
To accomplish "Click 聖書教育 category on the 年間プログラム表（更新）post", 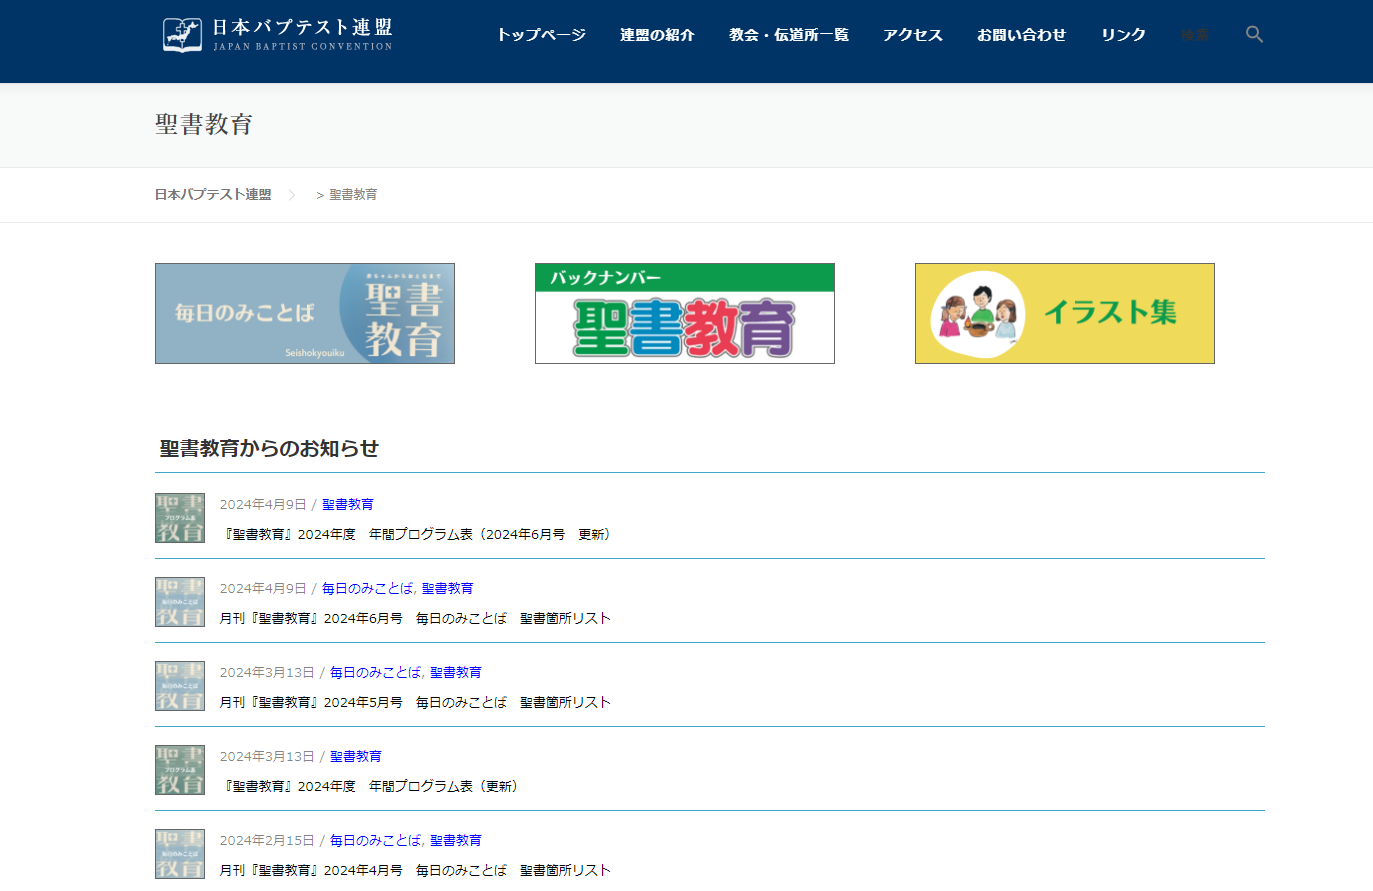I will click(356, 756).
